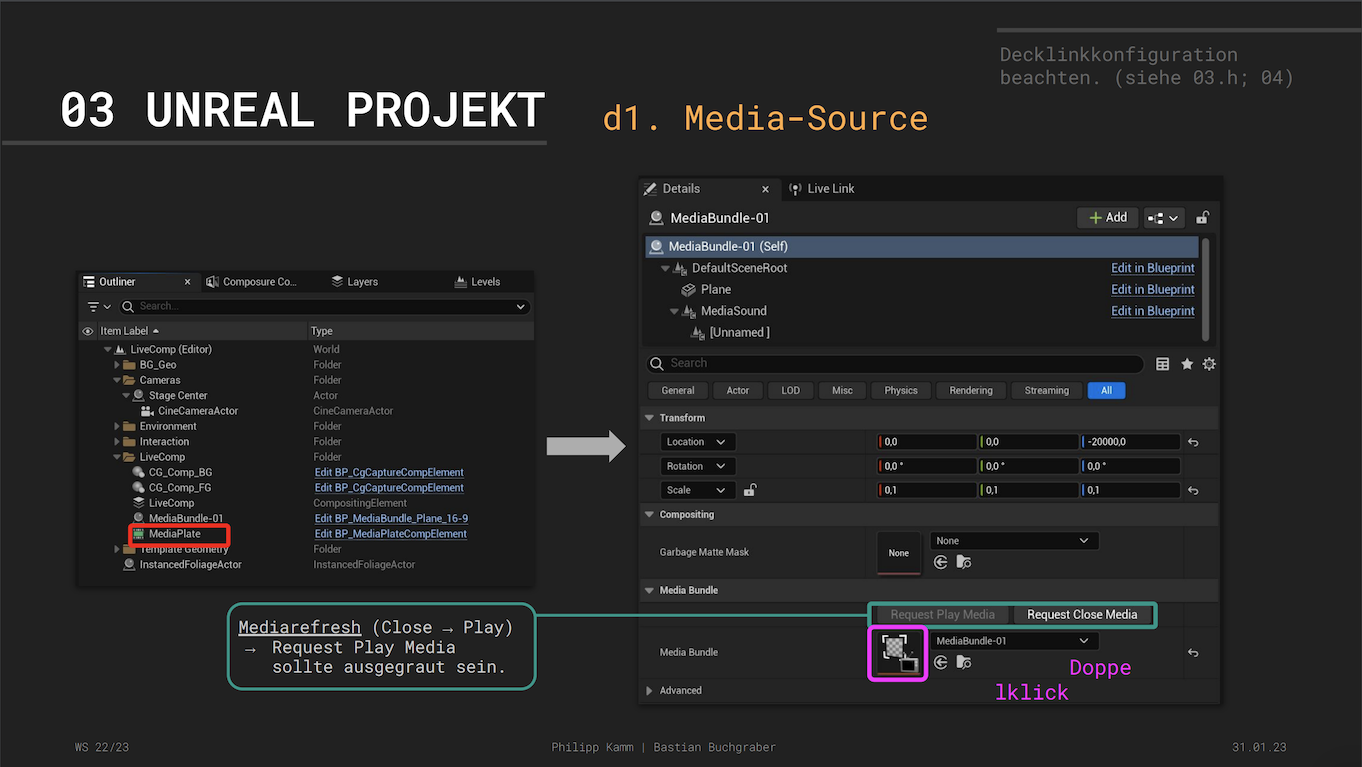
Task: Select MediaPlate in the Outliner
Action: 174,534
